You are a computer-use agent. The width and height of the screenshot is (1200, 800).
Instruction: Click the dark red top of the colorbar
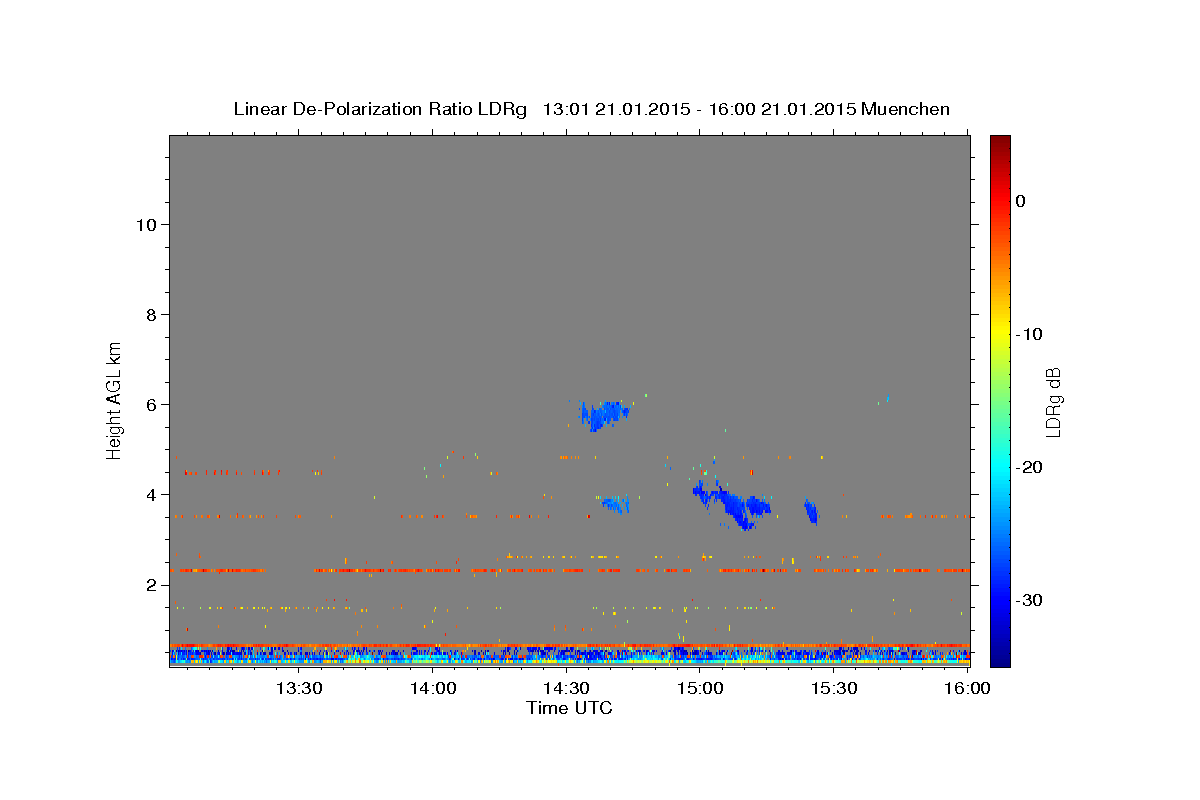[x=1000, y=143]
